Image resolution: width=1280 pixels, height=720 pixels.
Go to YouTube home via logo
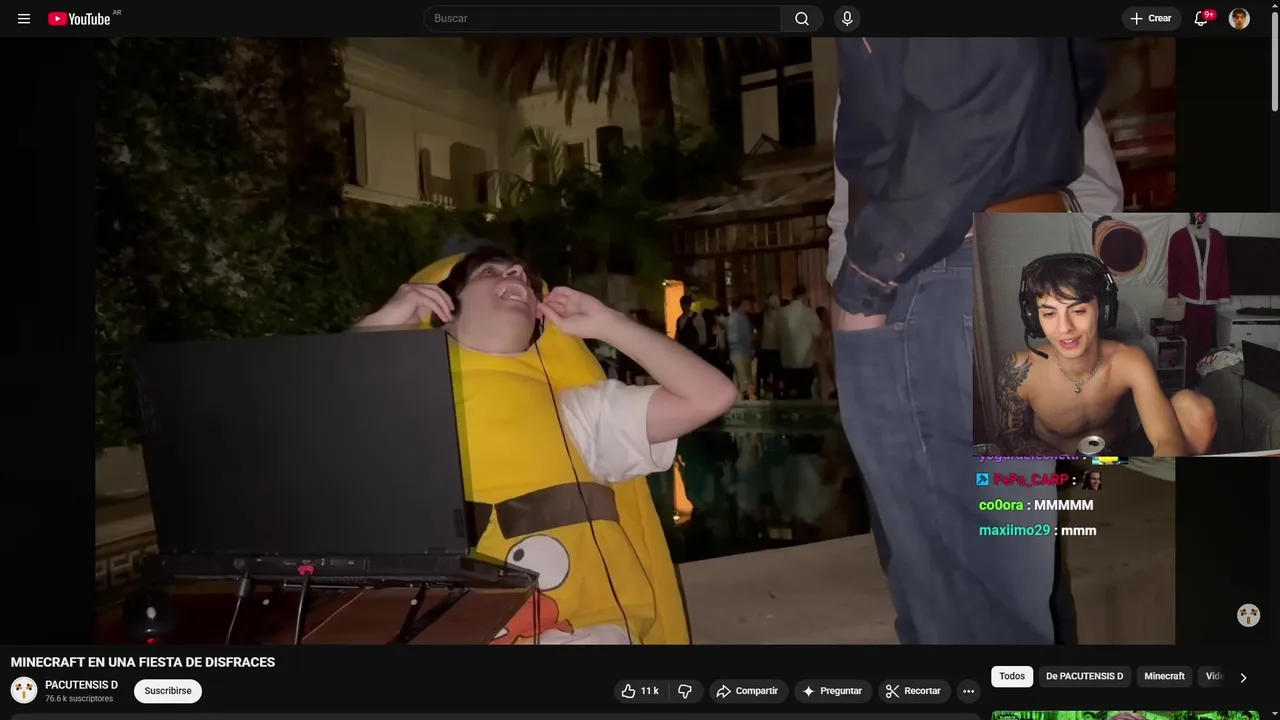(x=79, y=18)
